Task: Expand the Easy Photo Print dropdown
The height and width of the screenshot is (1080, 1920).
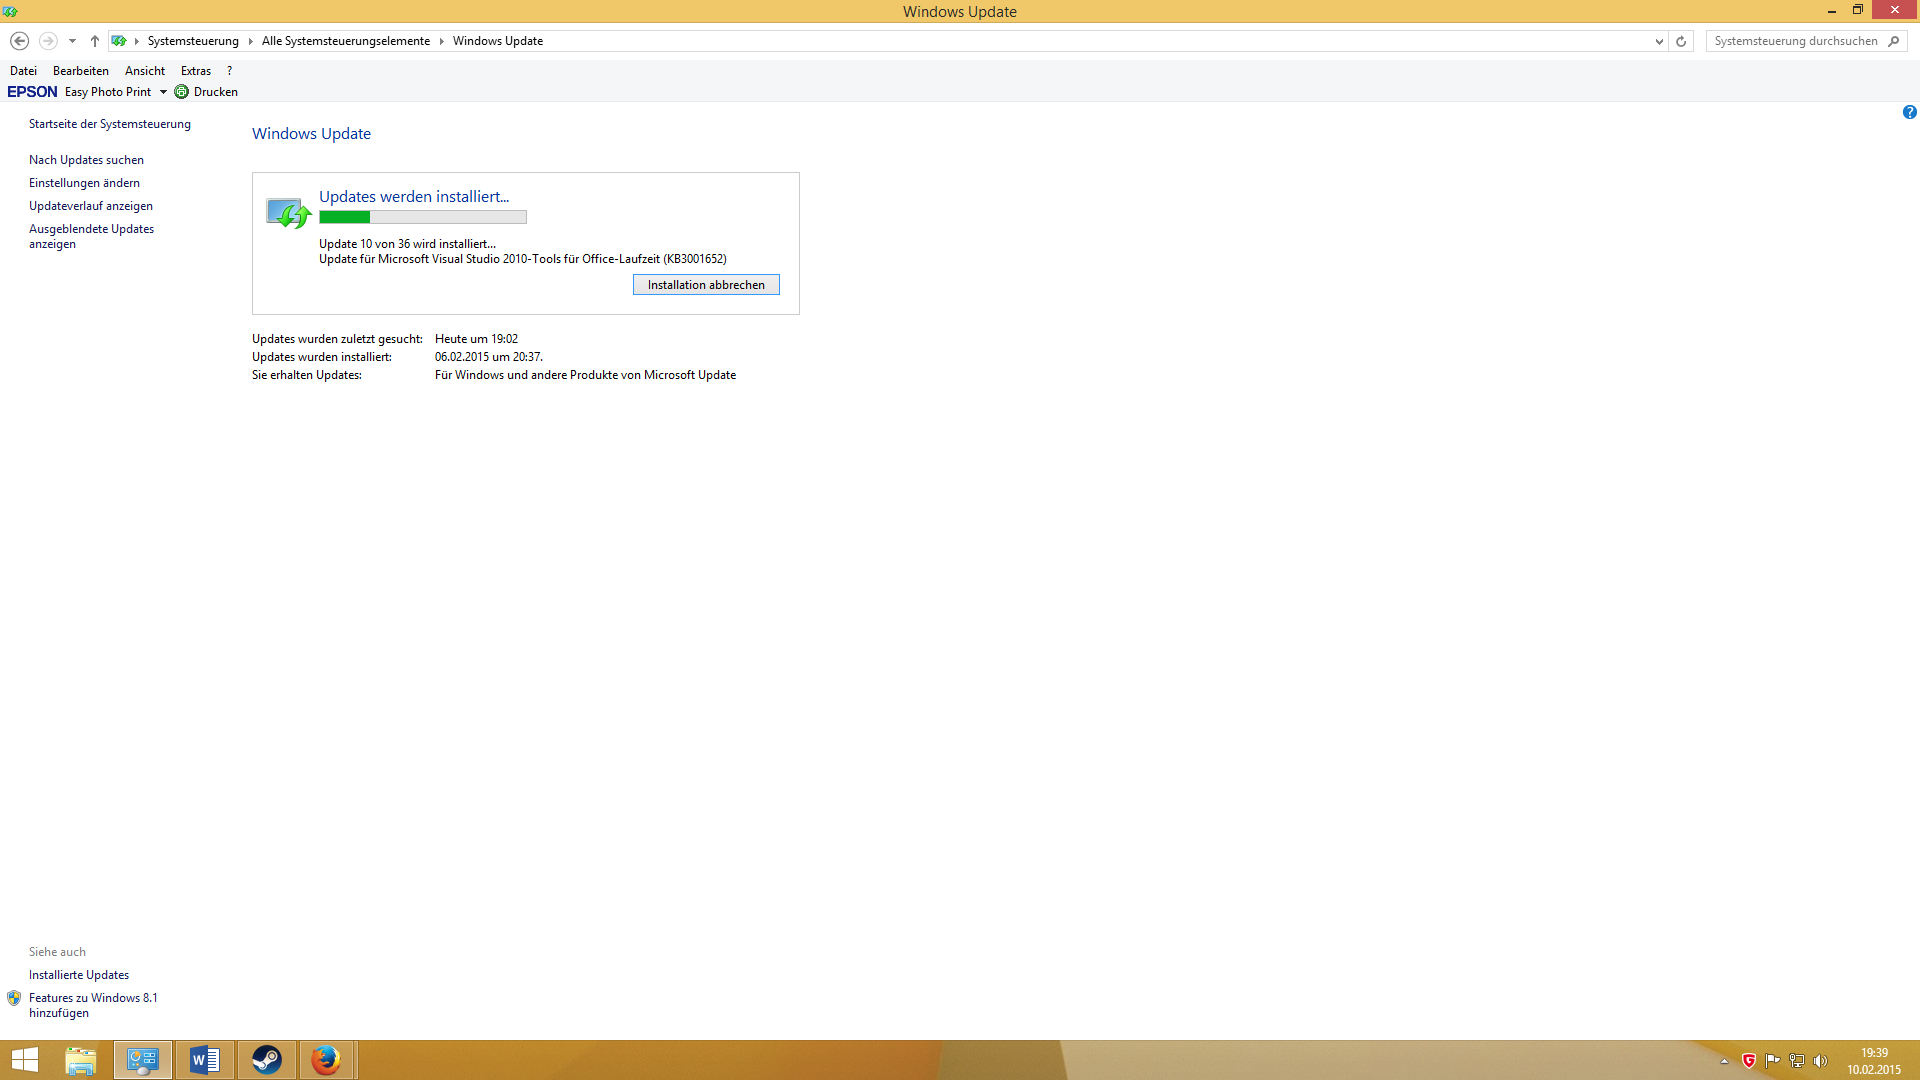Action: click(x=163, y=92)
